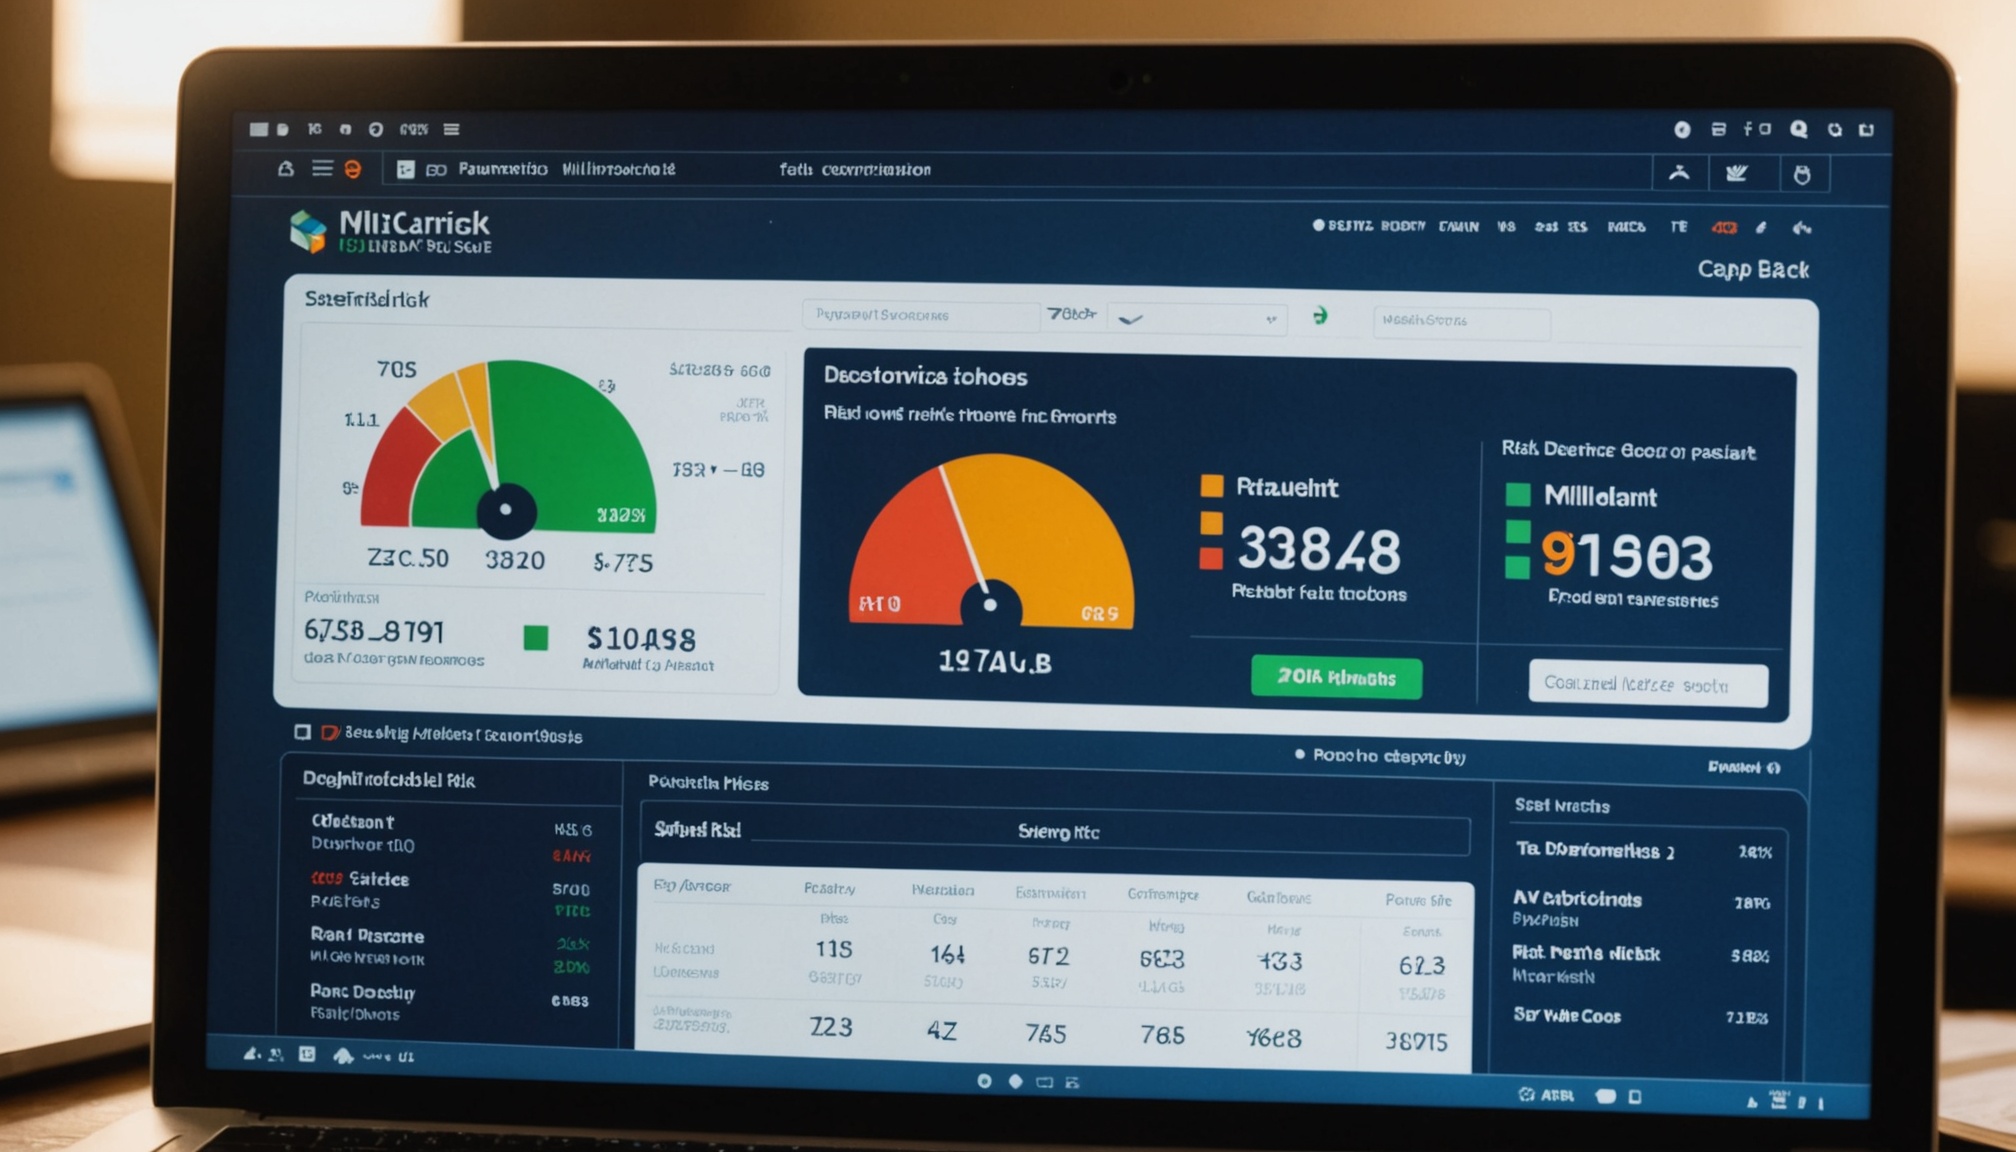Click the red flag icon before Seusing Mrioiest
Screen dimensions: 2016x1152
coord(329,733)
